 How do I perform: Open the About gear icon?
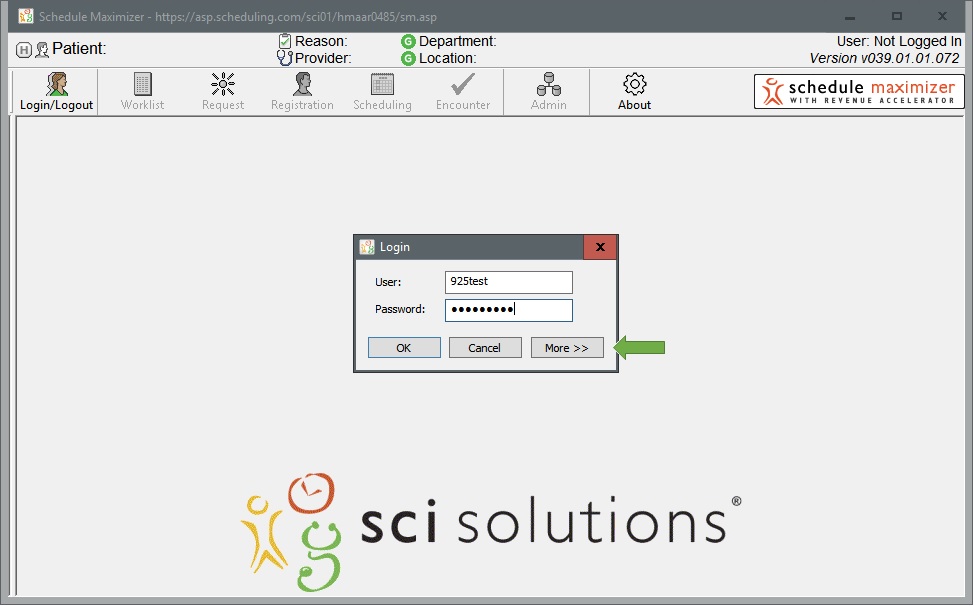tap(634, 84)
